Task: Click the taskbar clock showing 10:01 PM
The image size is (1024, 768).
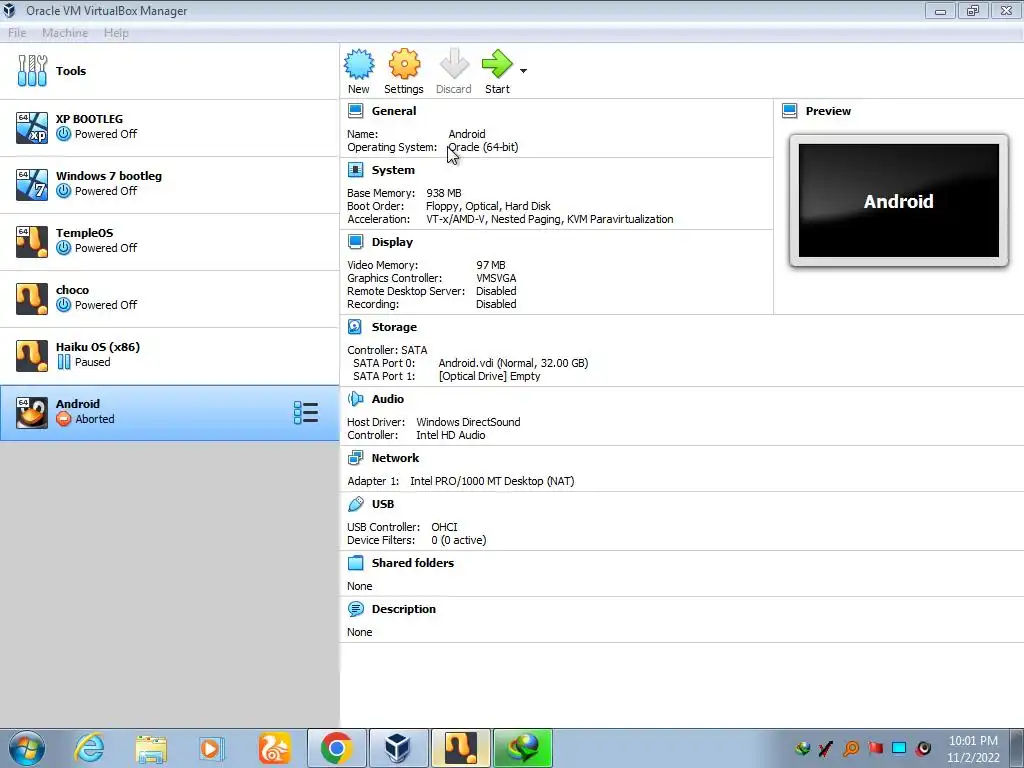Action: tap(973, 741)
